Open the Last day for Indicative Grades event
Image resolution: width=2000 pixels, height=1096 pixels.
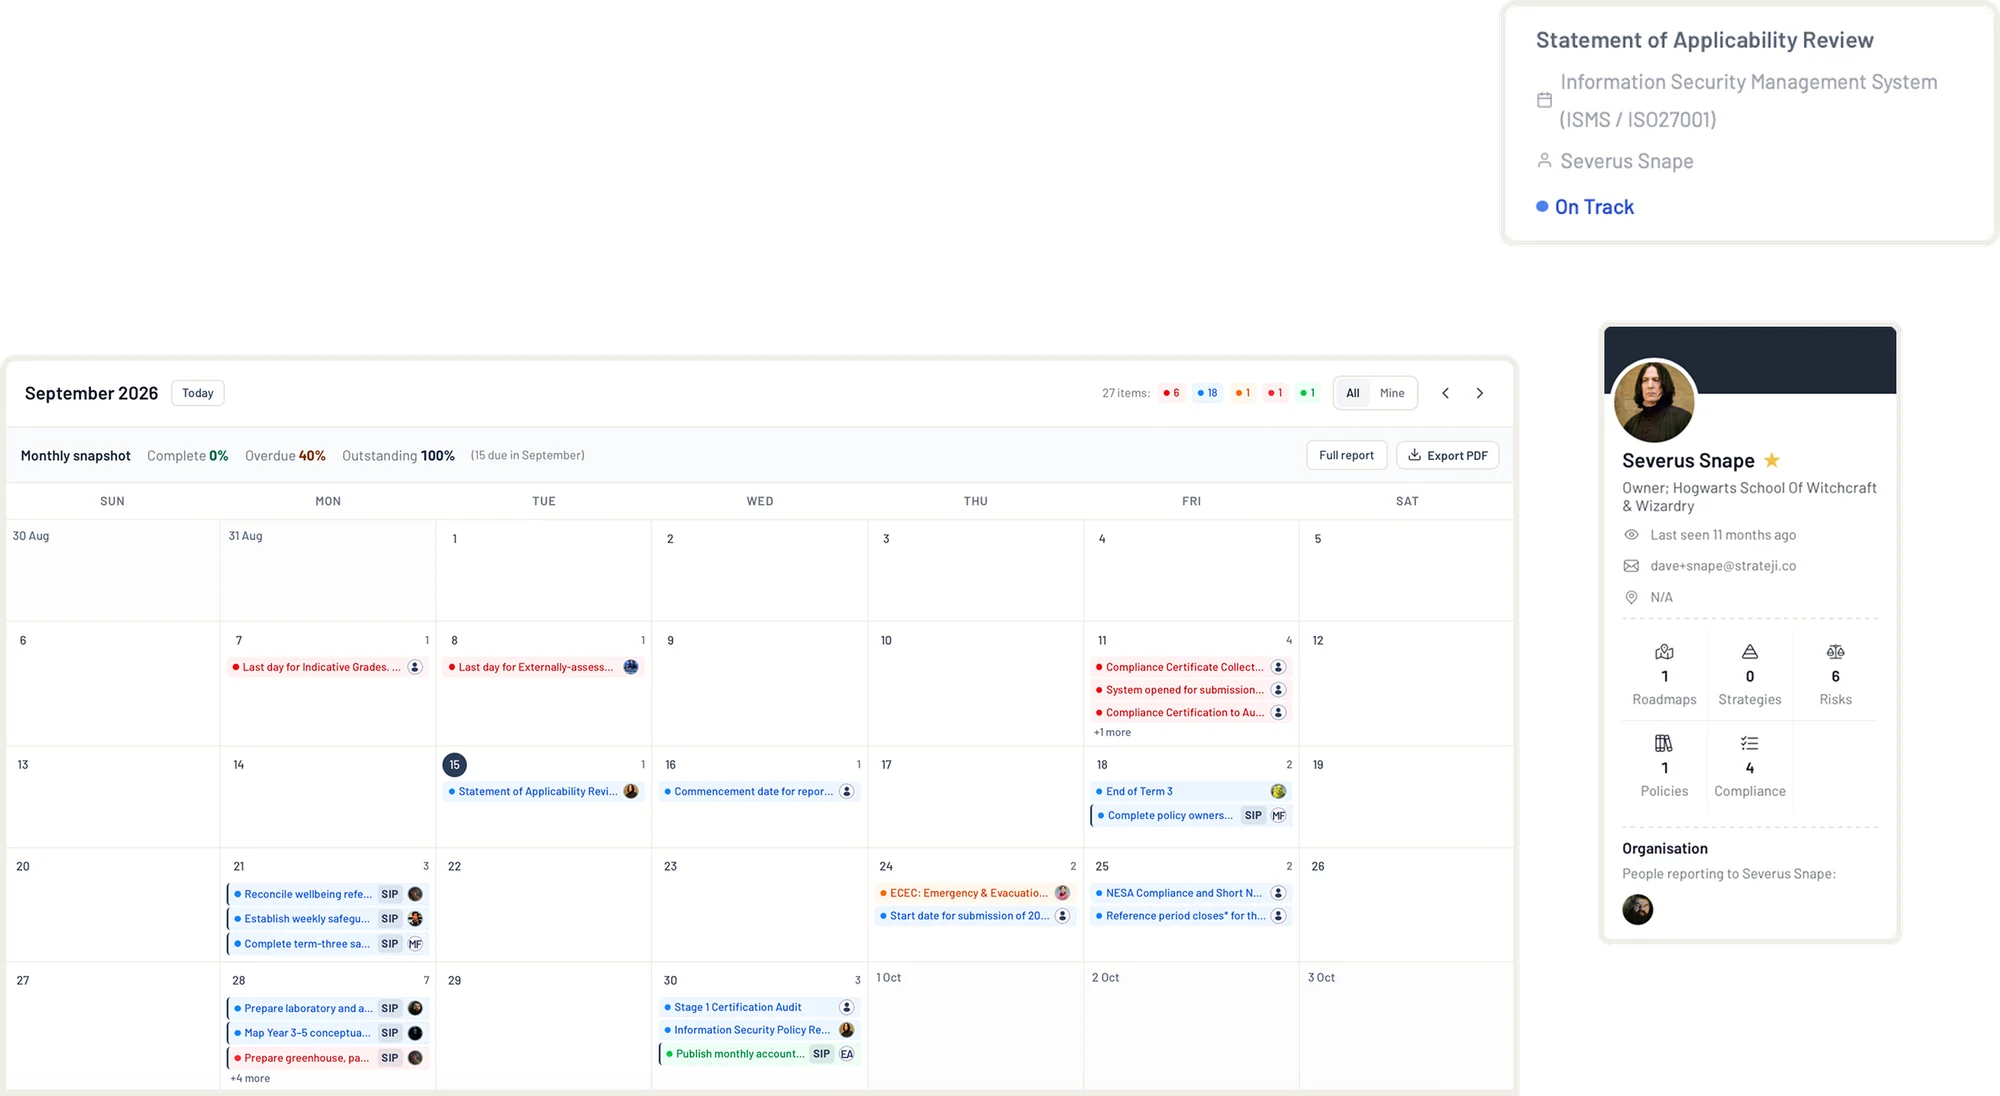pos(328,667)
